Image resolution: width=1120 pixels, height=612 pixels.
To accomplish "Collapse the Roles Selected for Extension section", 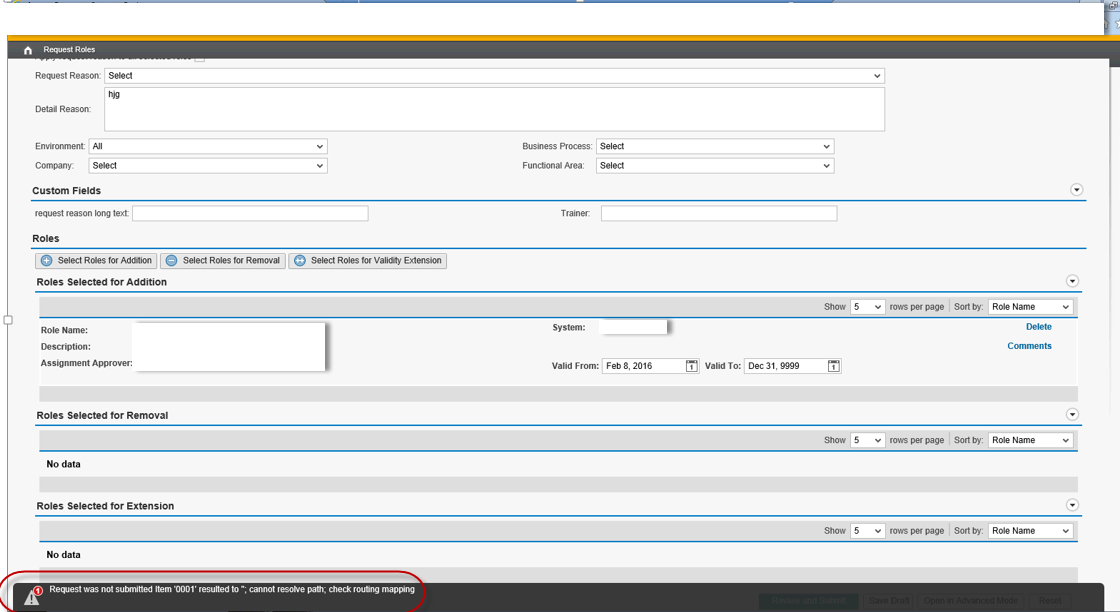I will pyautogui.click(x=1072, y=506).
